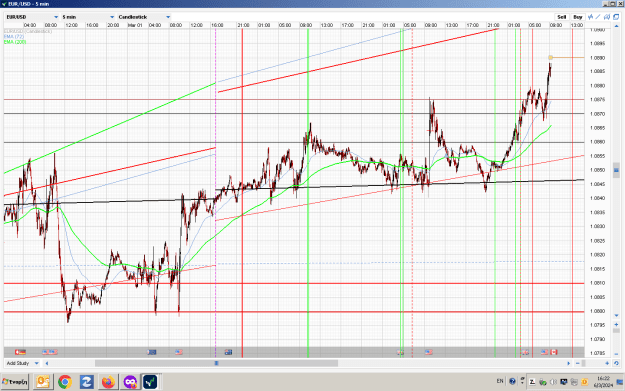
Task: Open the Add Study dropdown
Action: 22,363
